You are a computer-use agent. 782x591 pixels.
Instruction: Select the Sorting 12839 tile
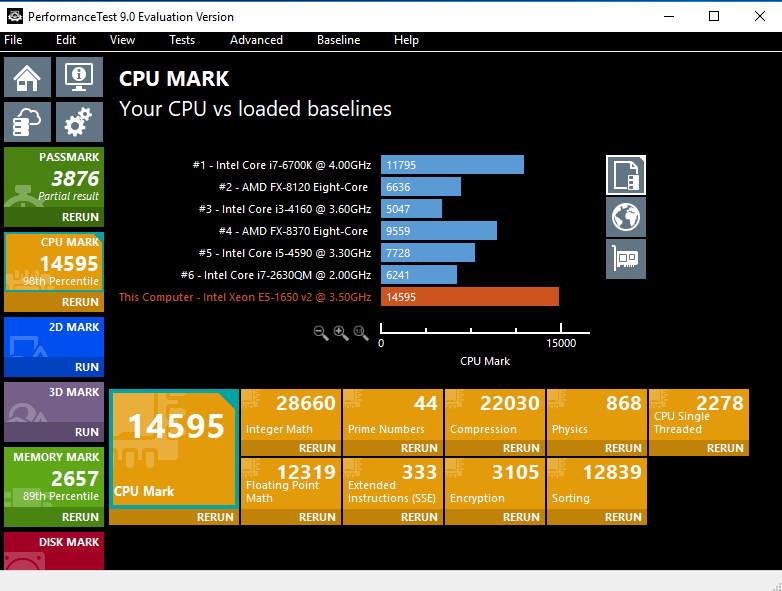point(597,484)
